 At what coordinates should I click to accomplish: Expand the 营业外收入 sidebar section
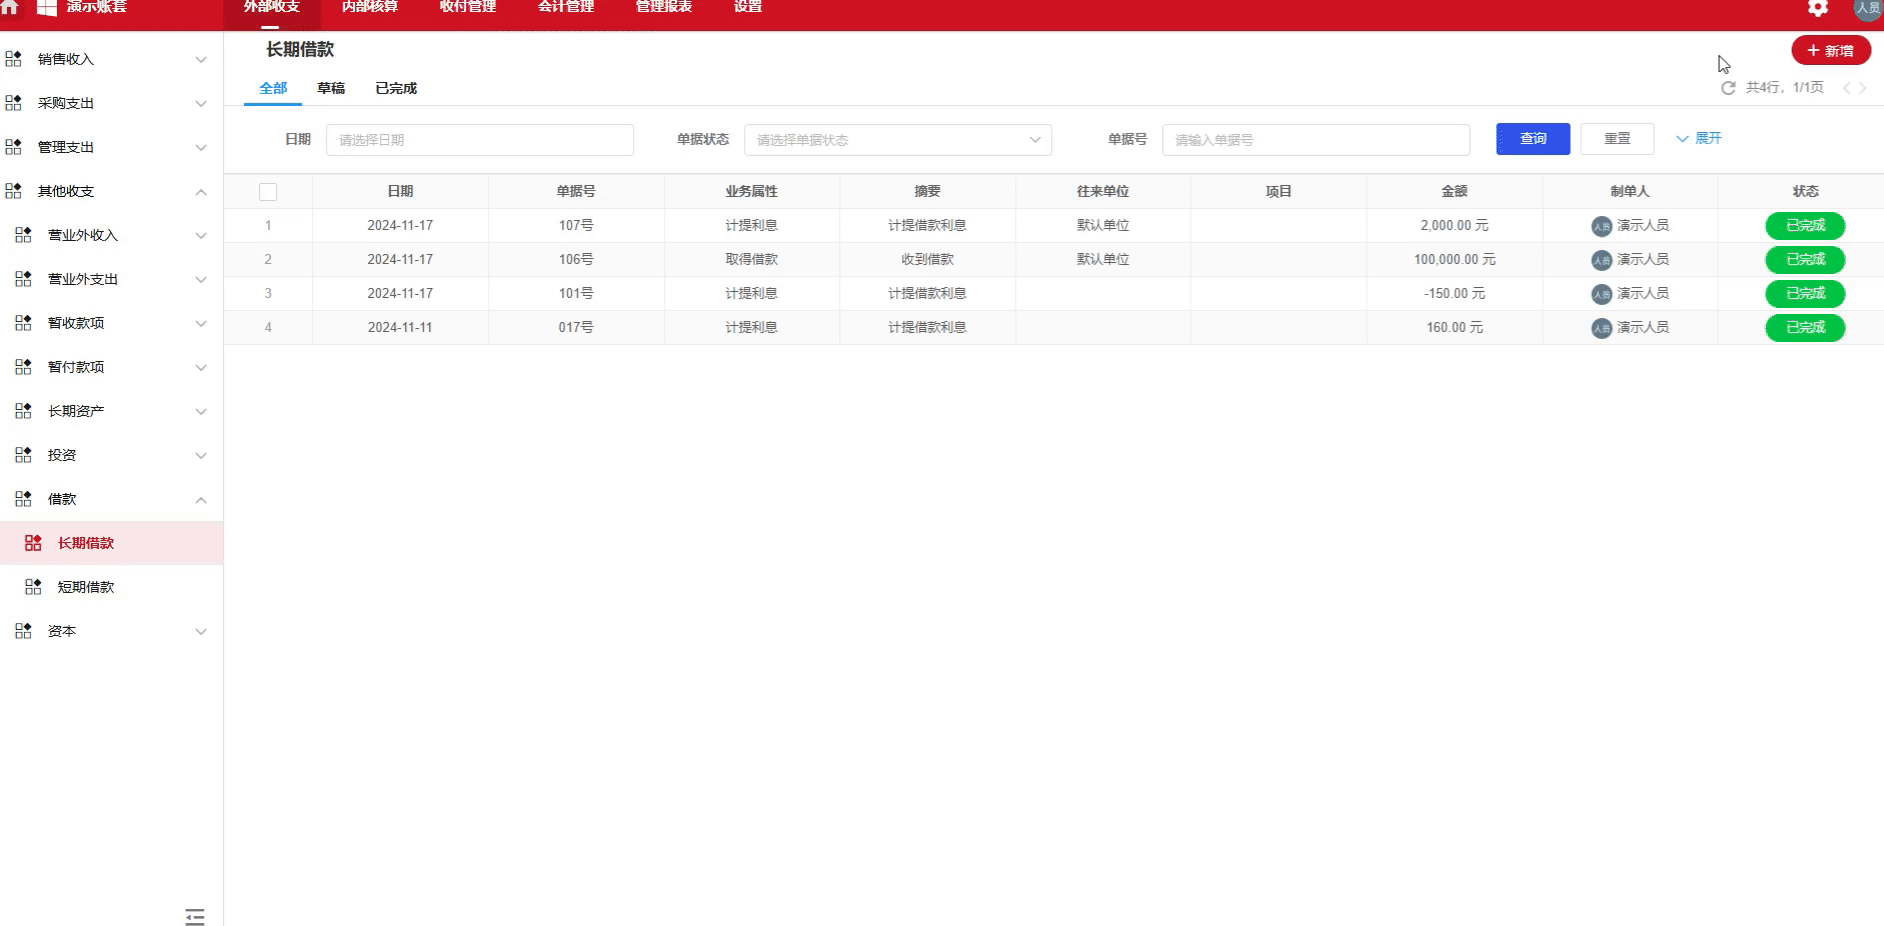click(201, 235)
